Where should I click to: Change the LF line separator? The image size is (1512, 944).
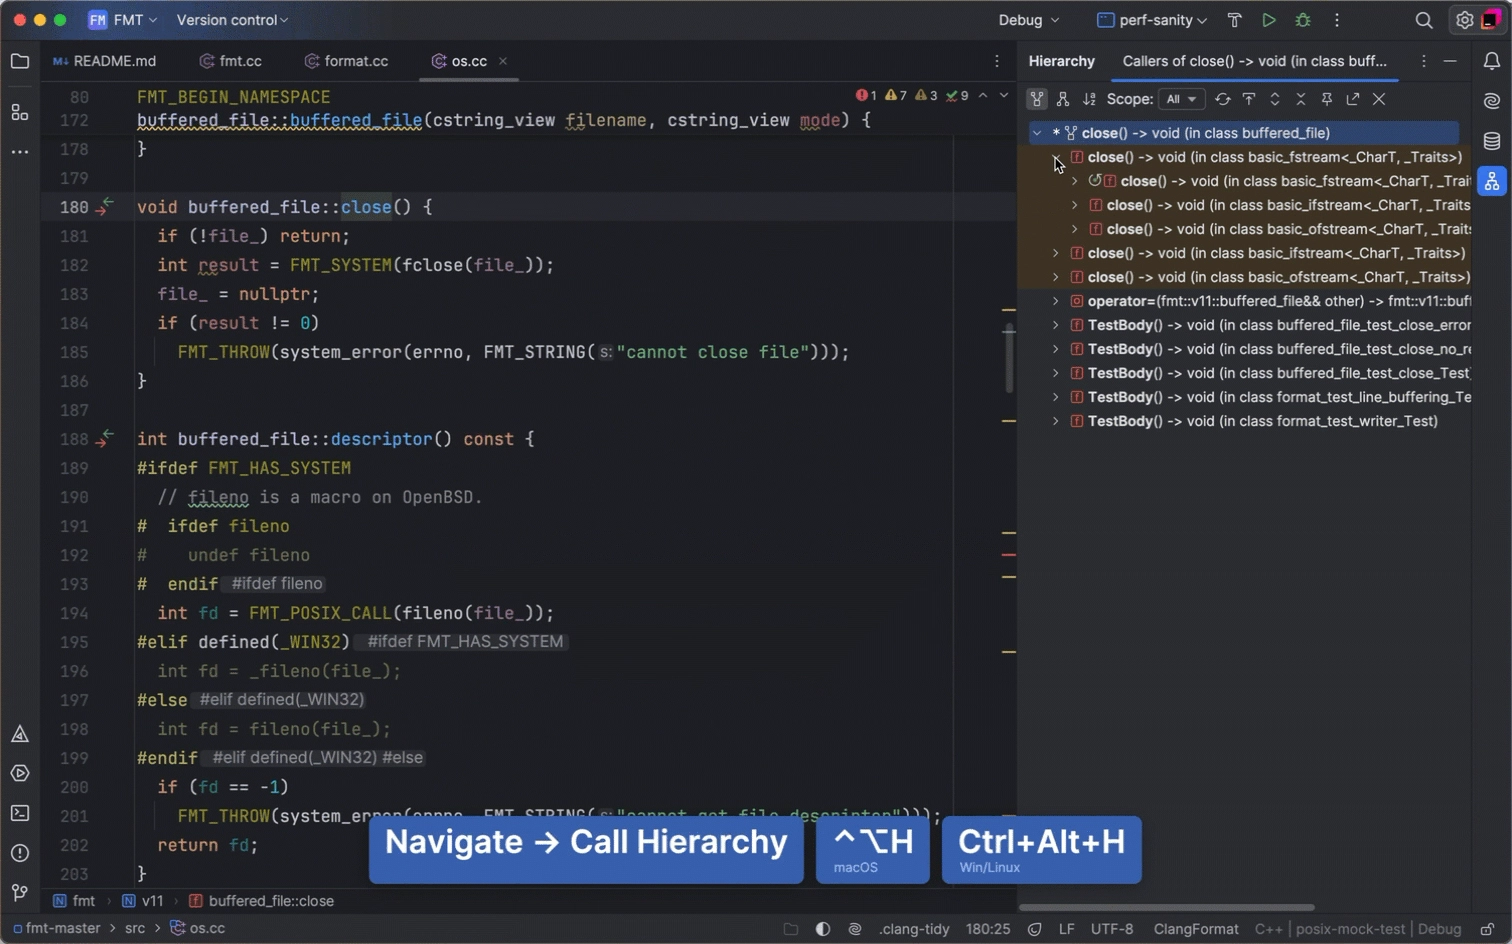click(x=1067, y=929)
